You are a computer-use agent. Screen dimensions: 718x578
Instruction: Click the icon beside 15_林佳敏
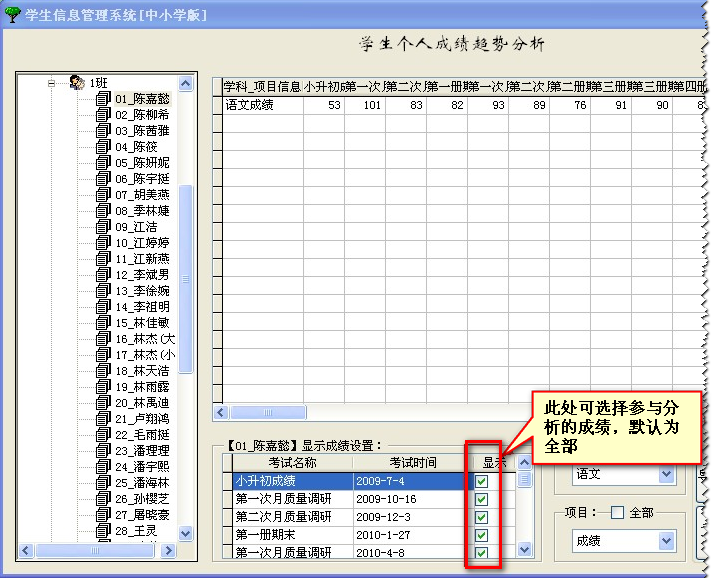(x=103, y=322)
